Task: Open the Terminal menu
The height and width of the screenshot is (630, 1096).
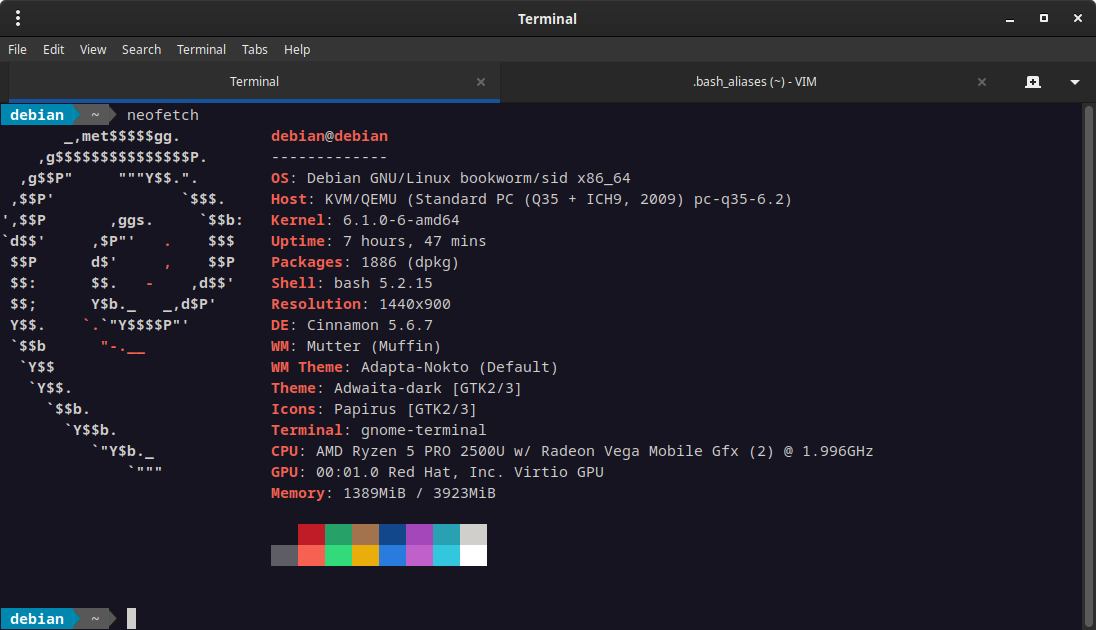Action: [201, 50]
